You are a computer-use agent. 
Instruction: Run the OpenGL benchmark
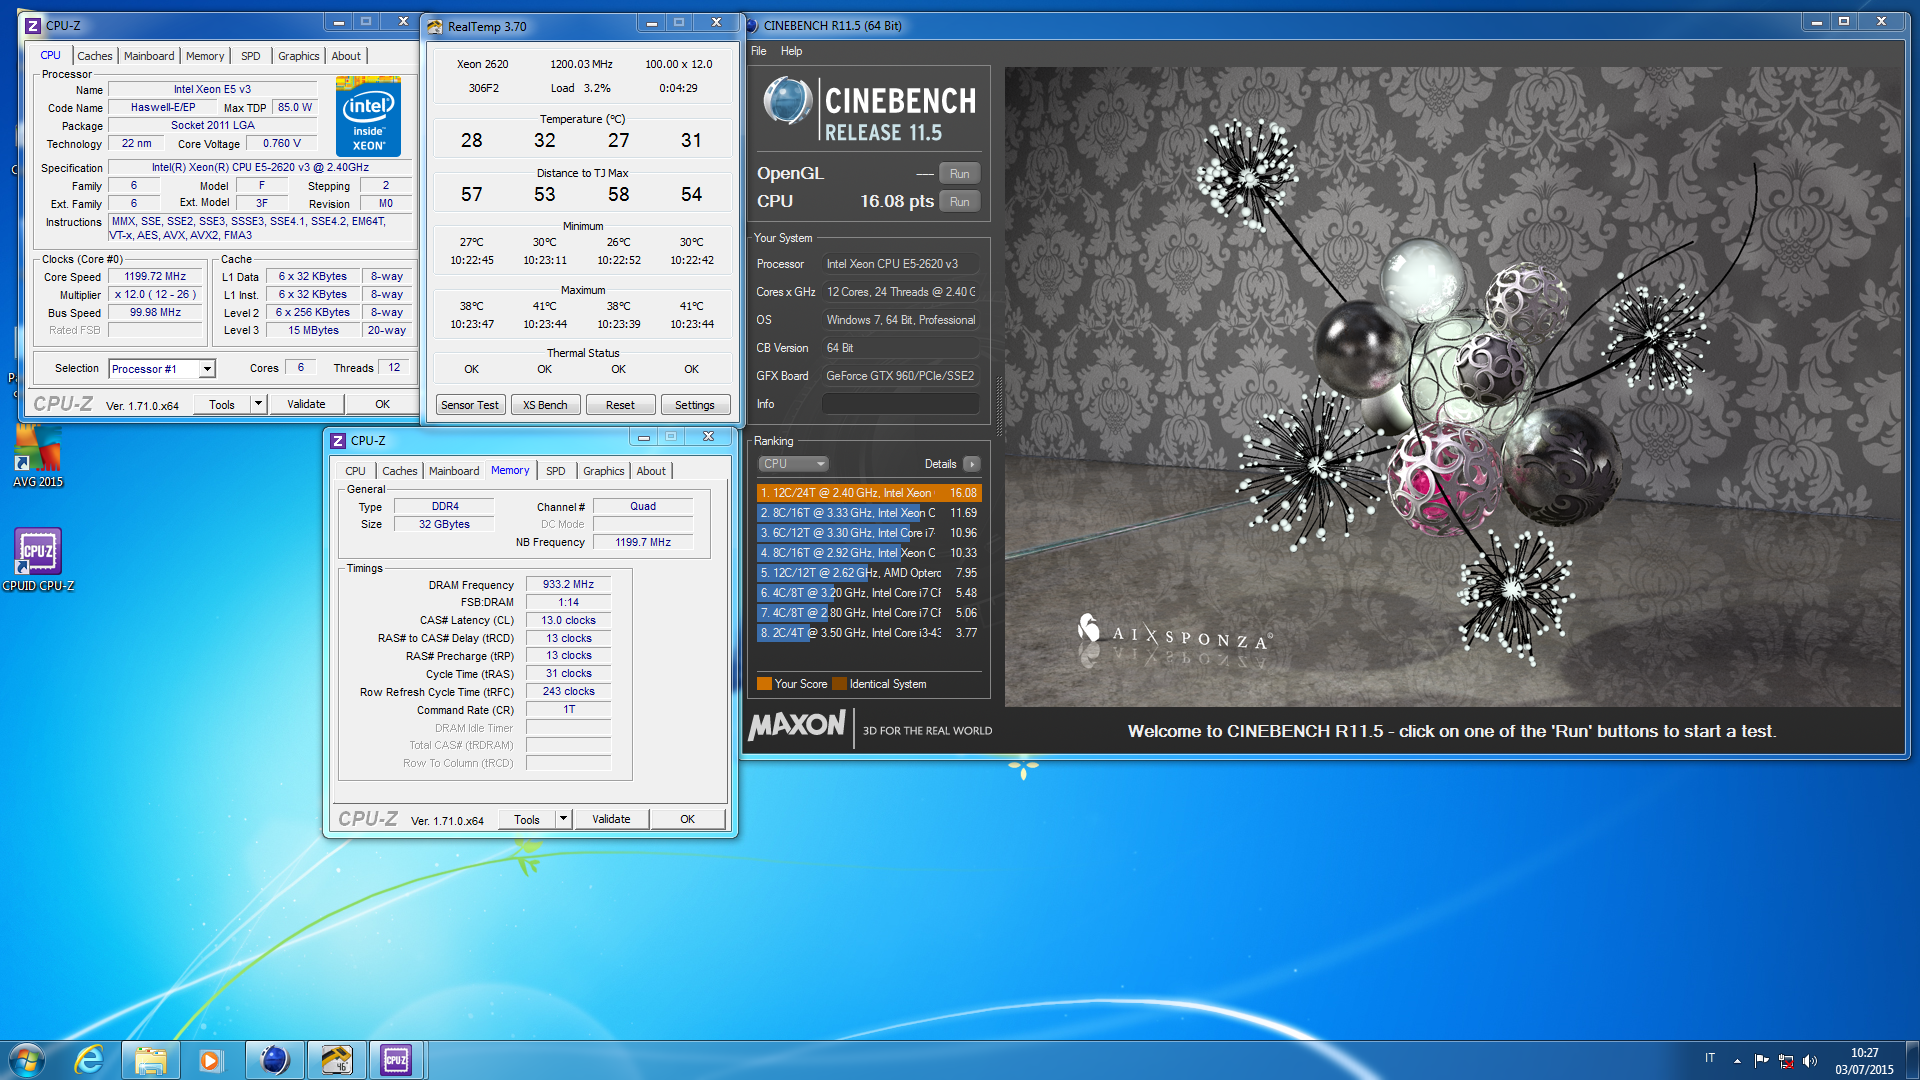pos(959,174)
